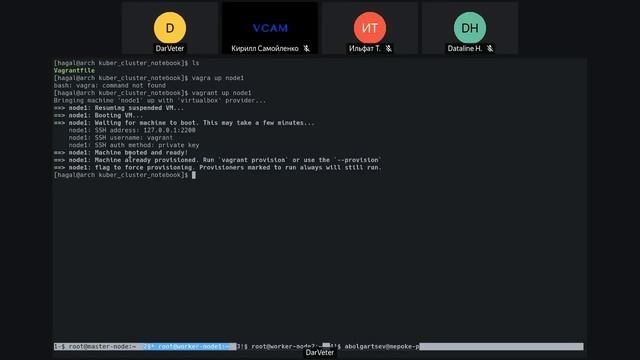Click 'node1: Booting VM...' line
The height and width of the screenshot is (360, 640).
(x=98, y=116)
